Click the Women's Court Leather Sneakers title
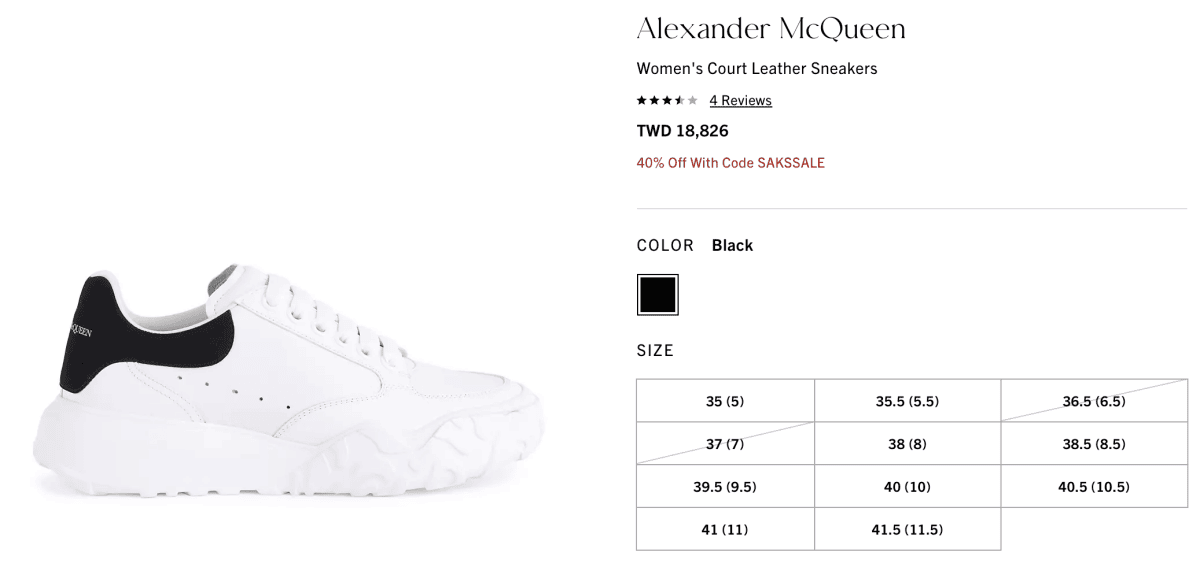Screen dimensions: 1200x571 [757, 69]
